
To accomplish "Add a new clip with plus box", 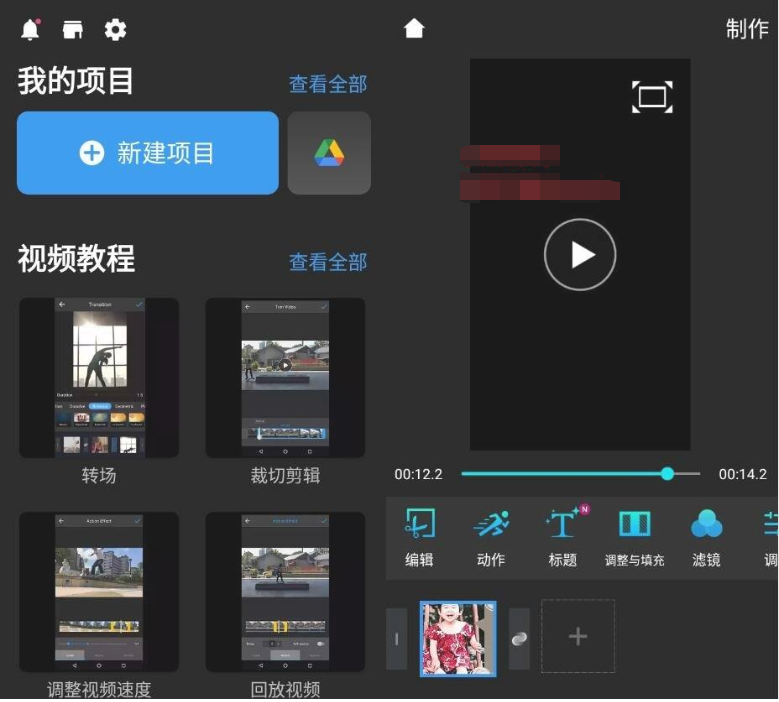I will click(578, 637).
